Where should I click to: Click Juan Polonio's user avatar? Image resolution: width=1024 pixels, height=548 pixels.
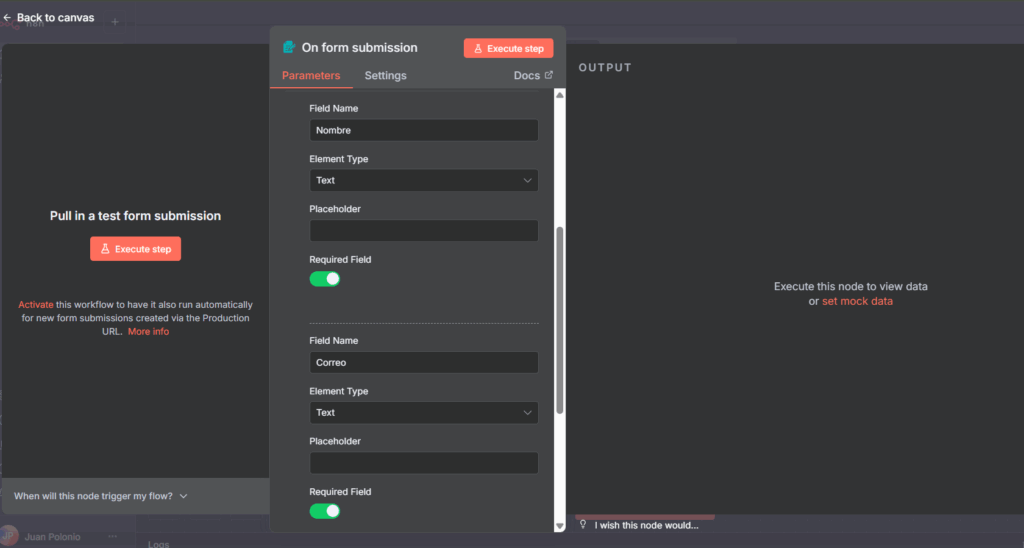coord(10,536)
